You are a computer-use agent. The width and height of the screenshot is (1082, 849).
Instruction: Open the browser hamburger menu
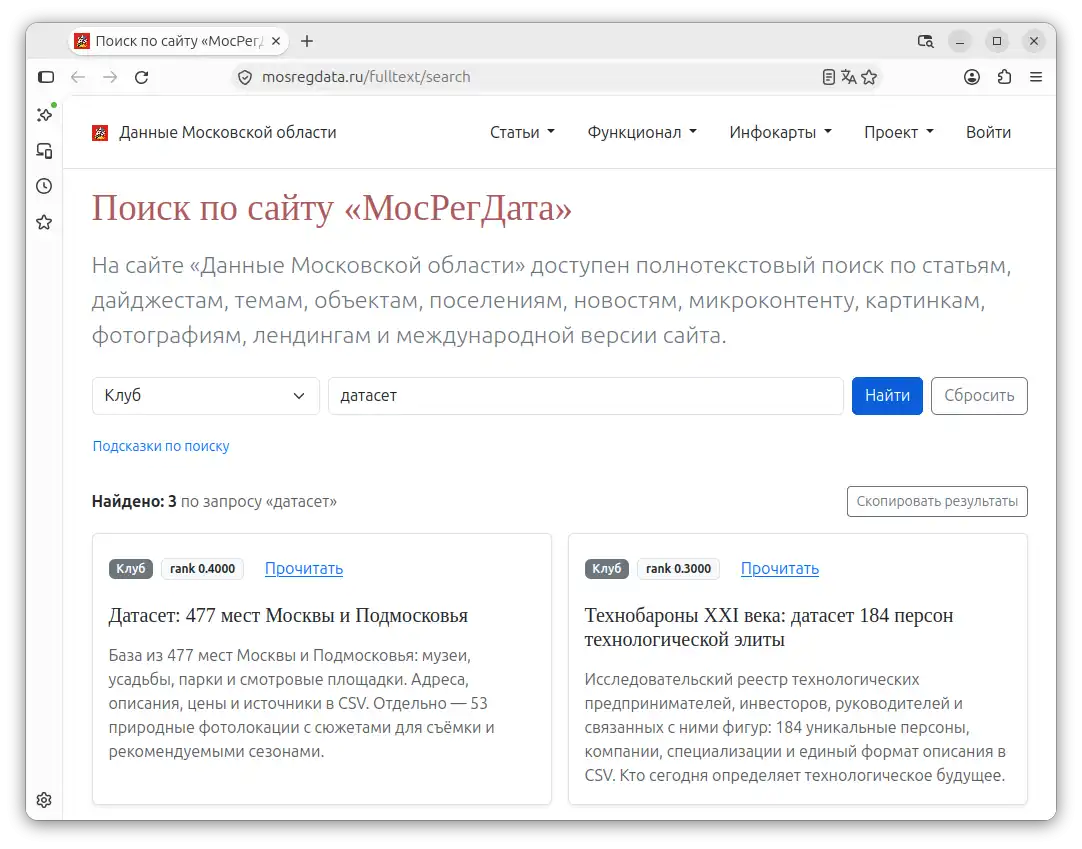pyautogui.click(x=1036, y=77)
